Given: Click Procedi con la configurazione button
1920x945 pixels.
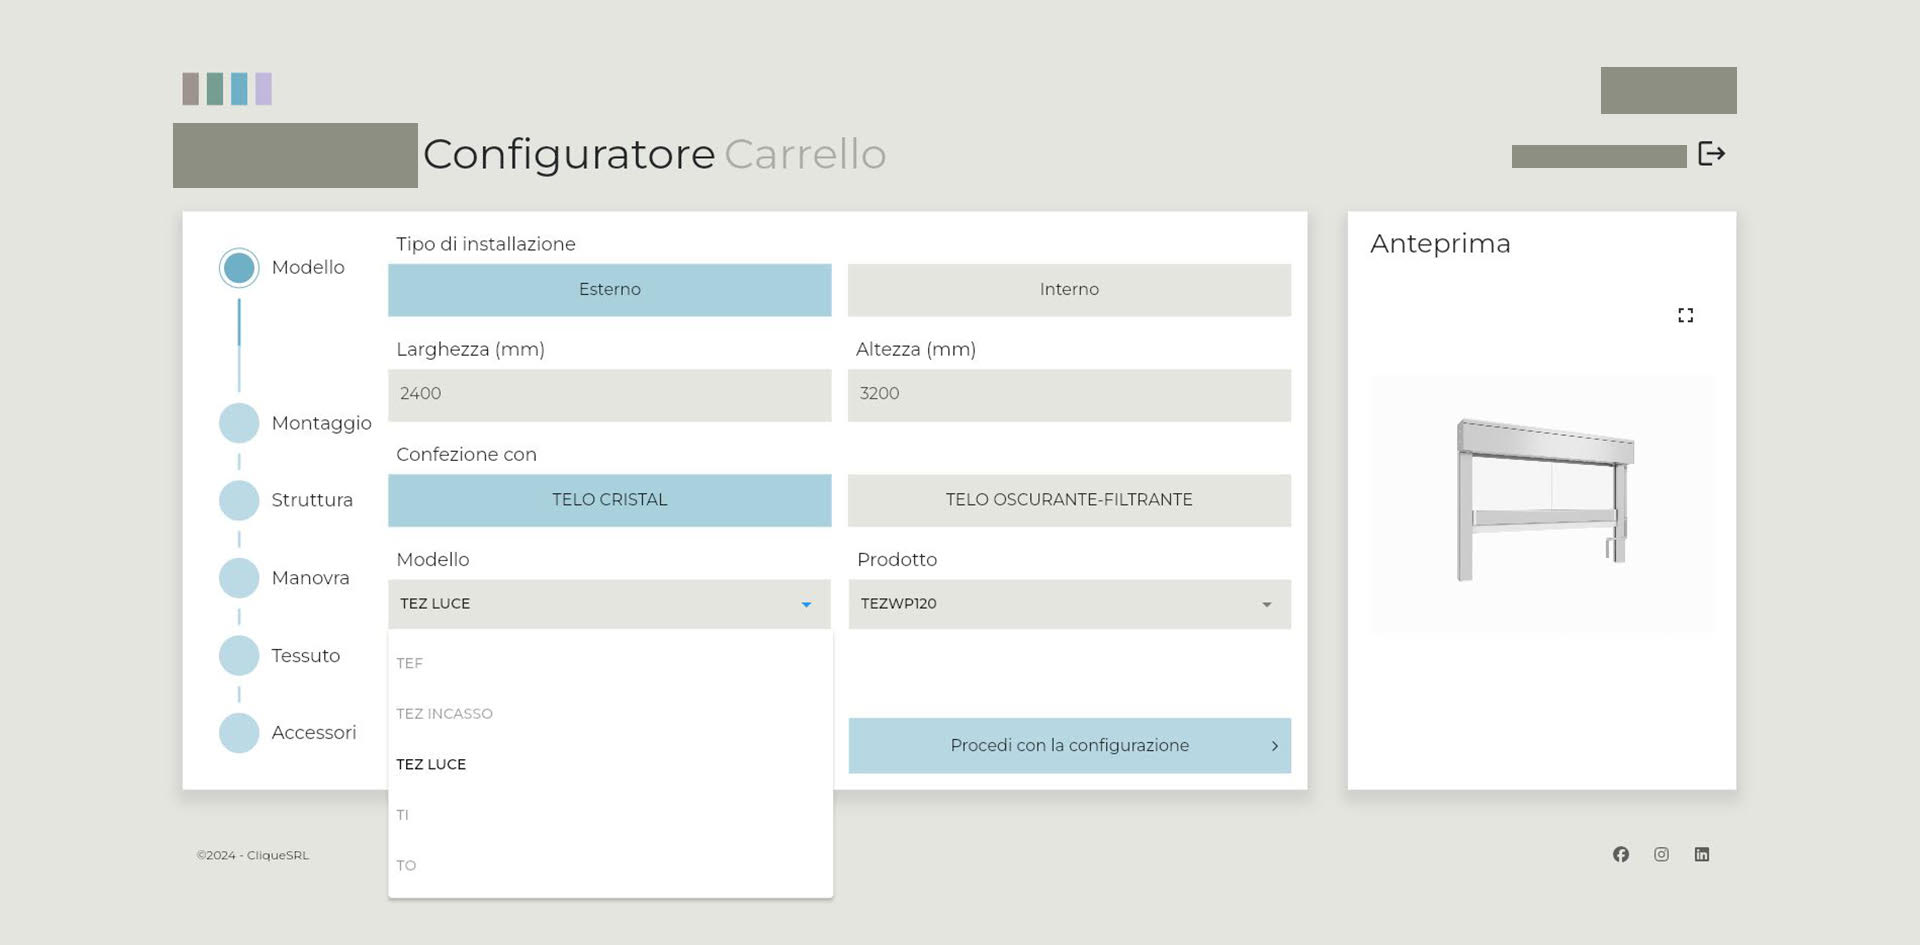Looking at the screenshot, I should coord(1069,746).
